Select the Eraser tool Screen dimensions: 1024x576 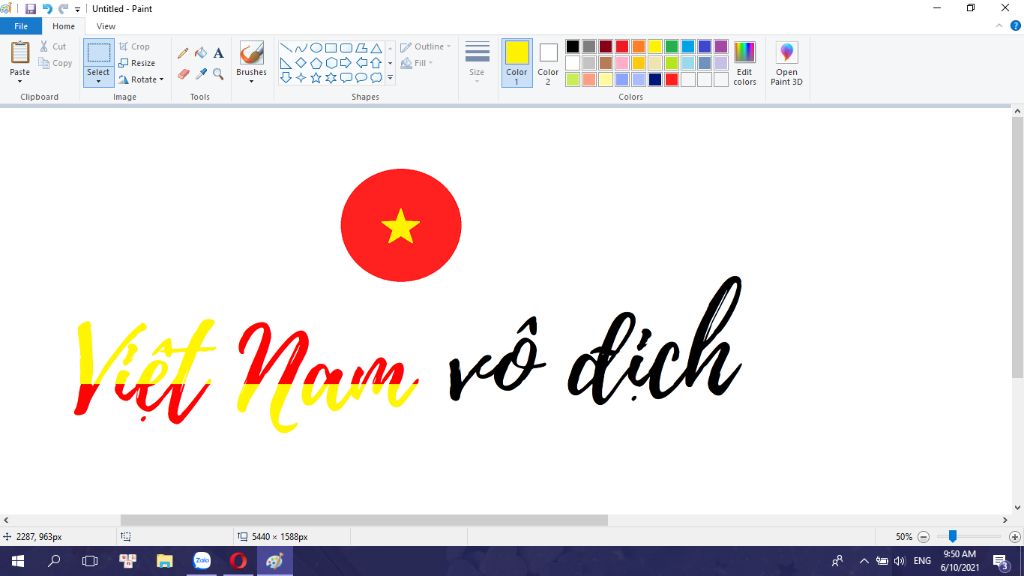click(184, 74)
